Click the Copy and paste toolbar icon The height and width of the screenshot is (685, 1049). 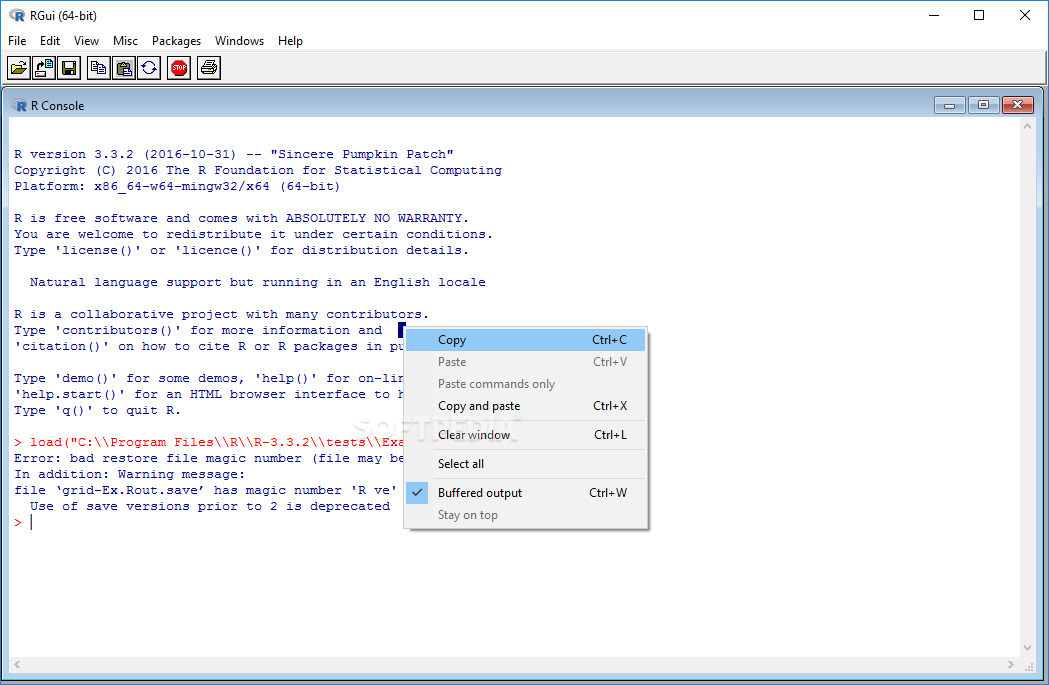(x=149, y=68)
